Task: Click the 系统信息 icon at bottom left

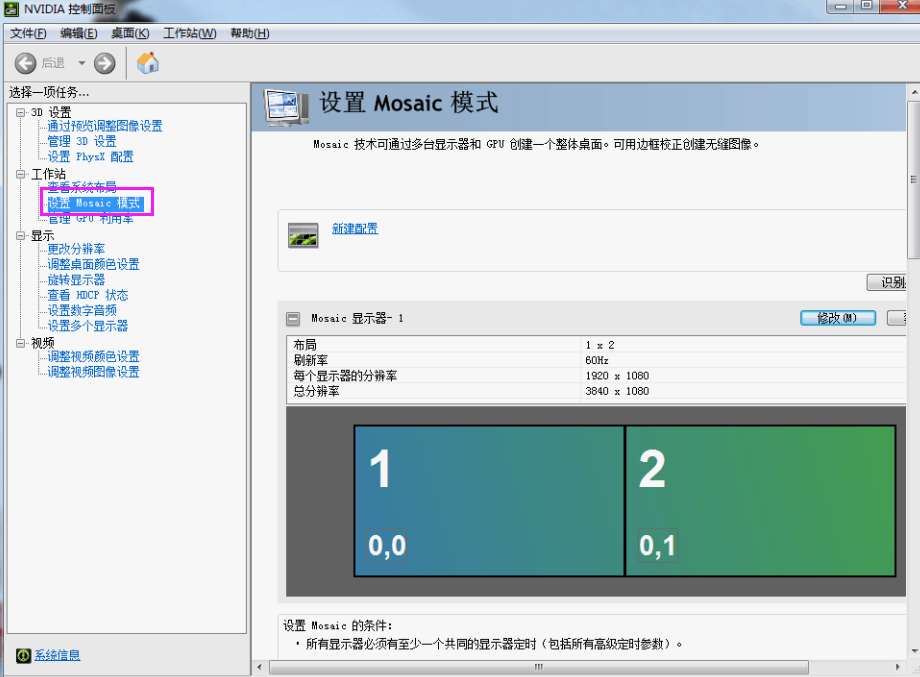Action: (23, 655)
